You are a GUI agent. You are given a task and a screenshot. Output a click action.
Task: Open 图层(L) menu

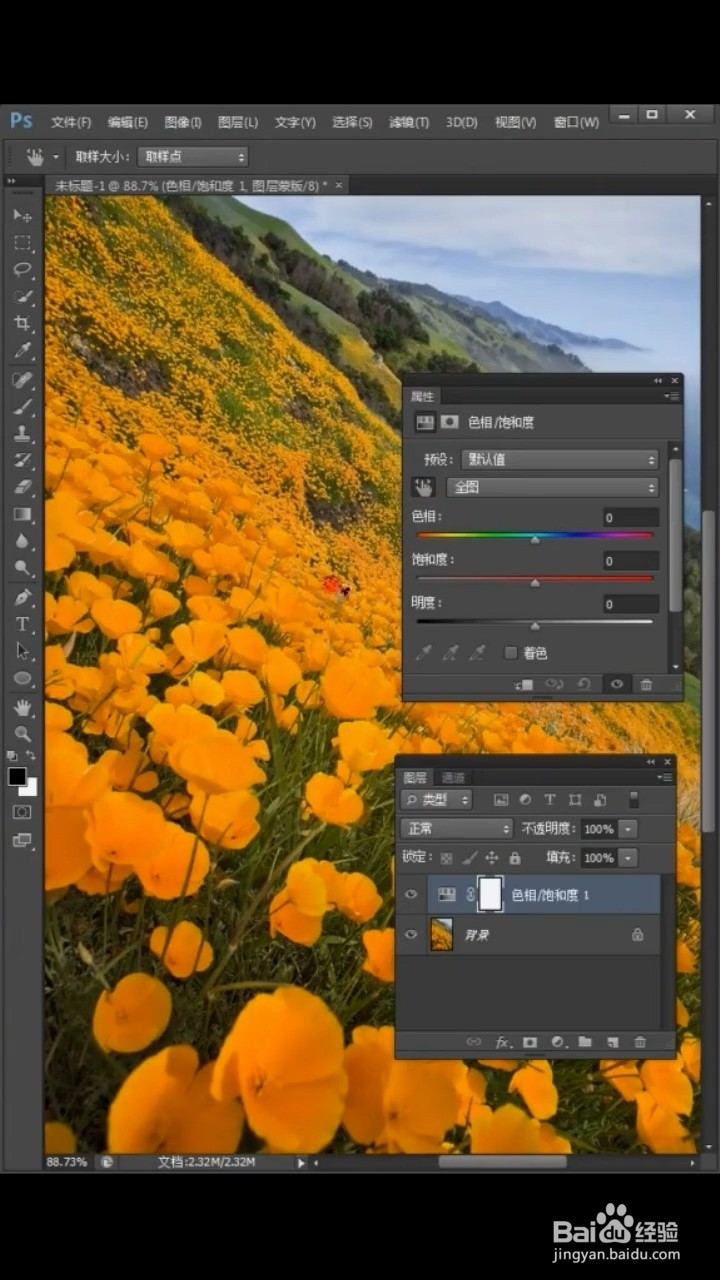[238, 122]
